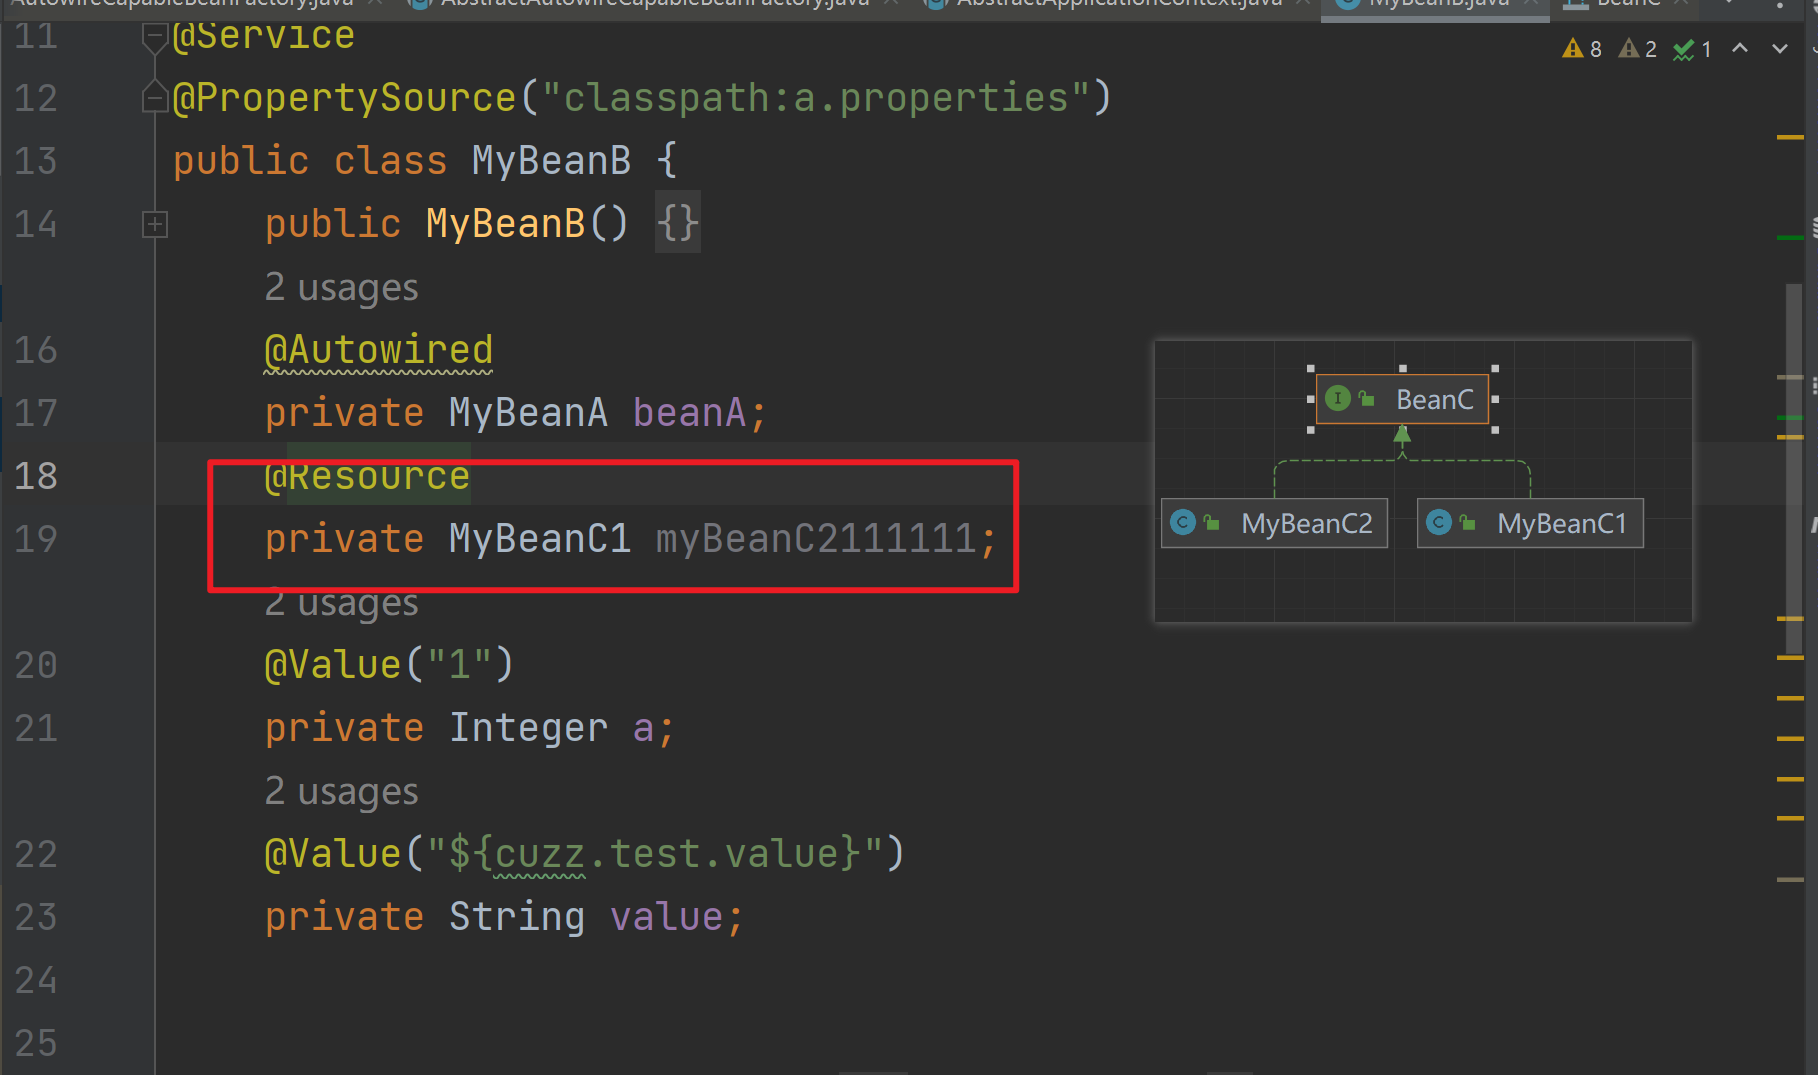The height and width of the screenshot is (1075, 1818).
Task: Click the green lock icon on MyBeanC1
Action: (x=1468, y=523)
